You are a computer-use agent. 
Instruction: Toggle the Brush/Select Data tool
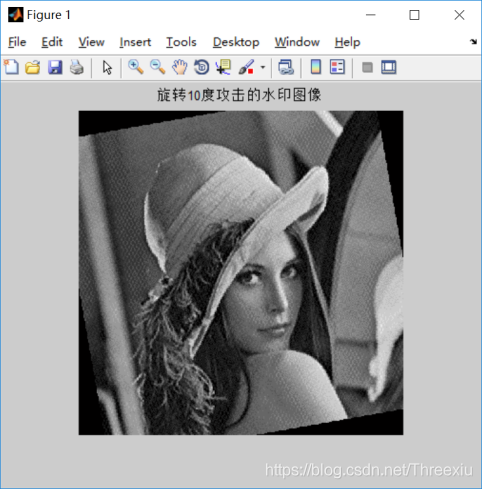247,67
